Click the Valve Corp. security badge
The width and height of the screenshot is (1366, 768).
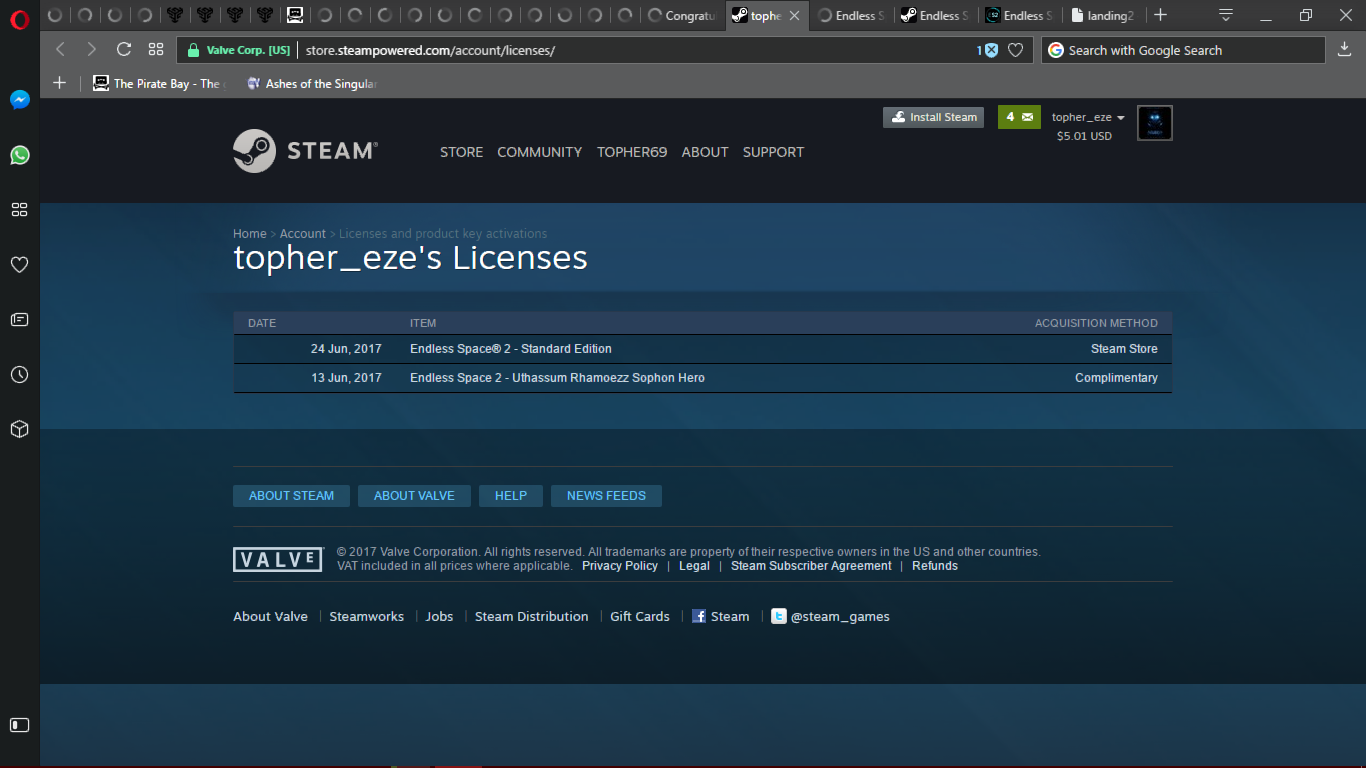click(240, 50)
